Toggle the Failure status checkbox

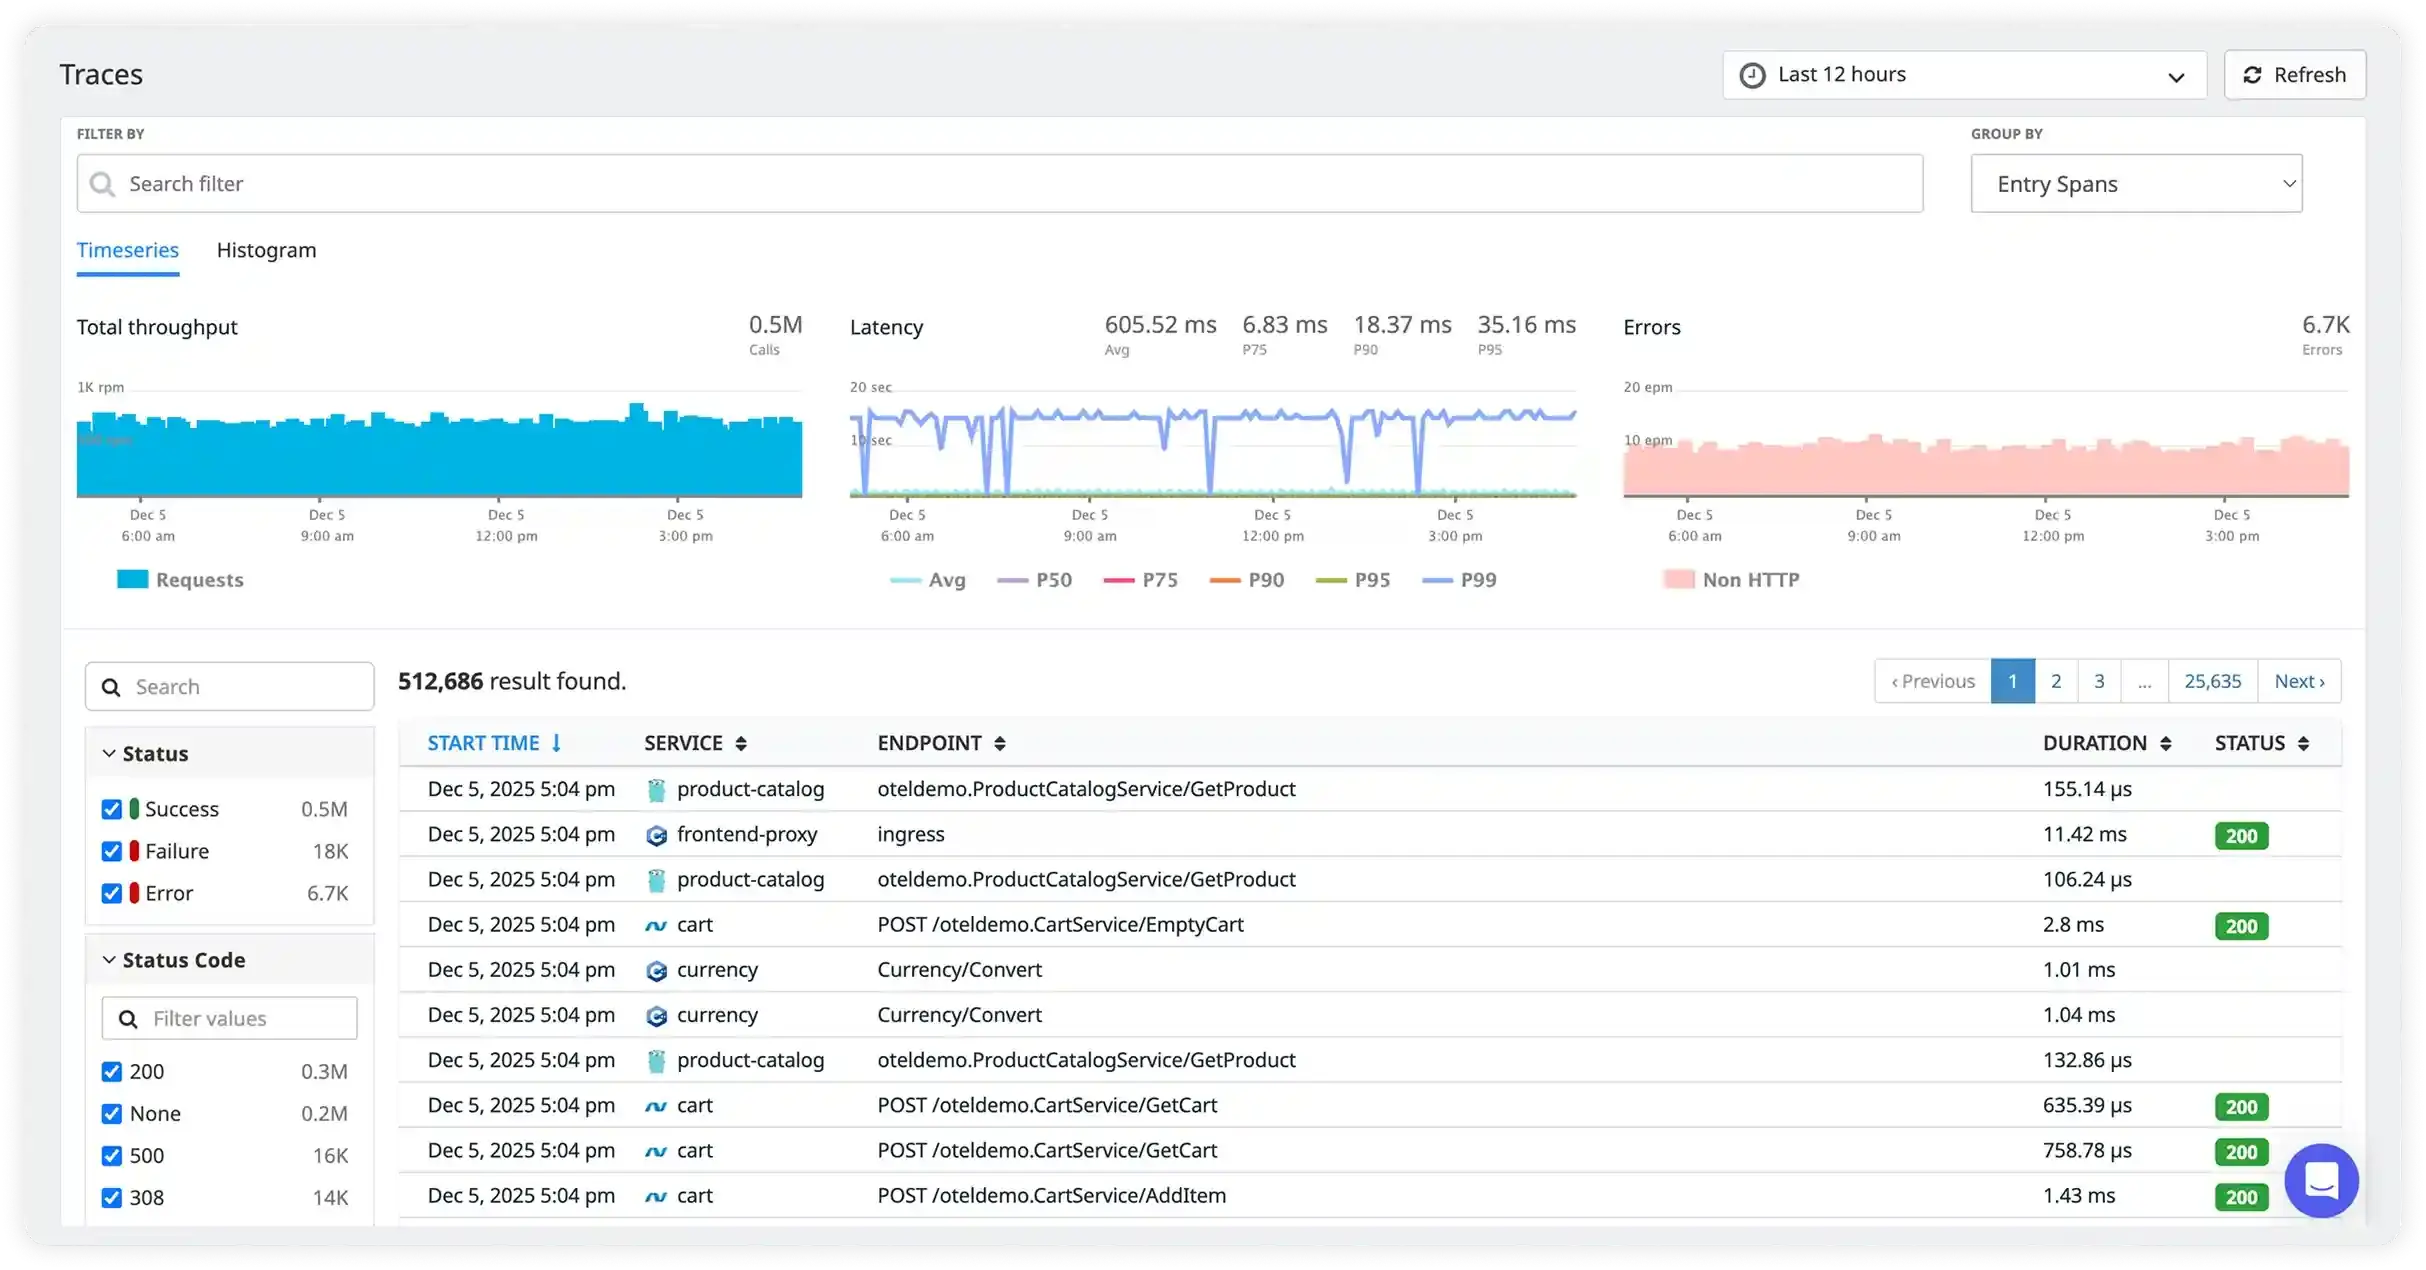[x=112, y=851]
